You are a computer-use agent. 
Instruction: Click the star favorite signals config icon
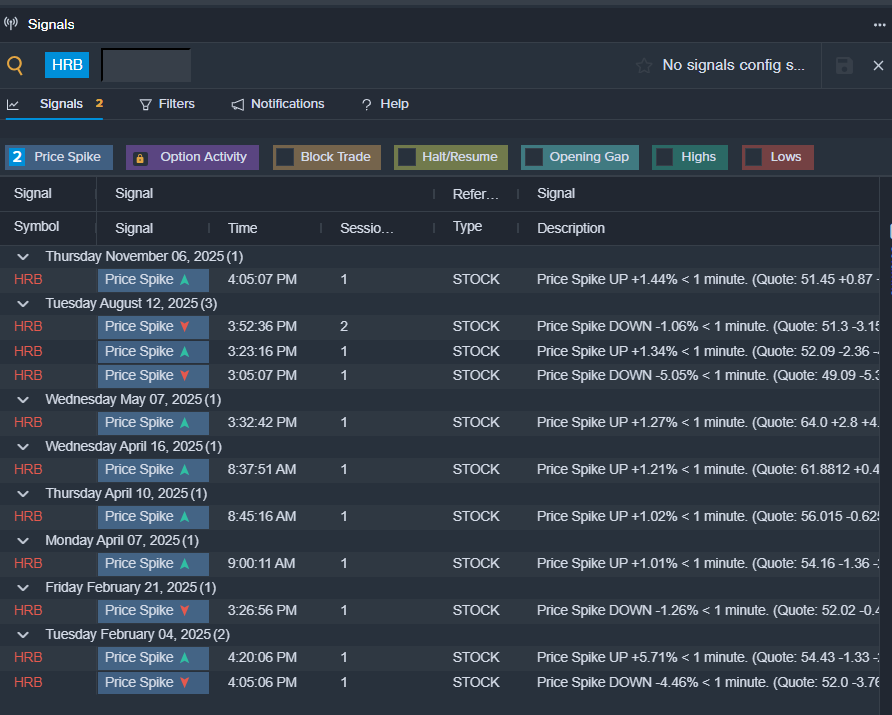point(644,66)
